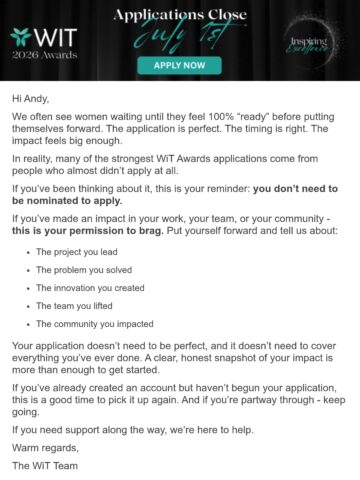Click the Applications Close banner heading
Viewport: 360px width, 480px height.
pos(180,15)
